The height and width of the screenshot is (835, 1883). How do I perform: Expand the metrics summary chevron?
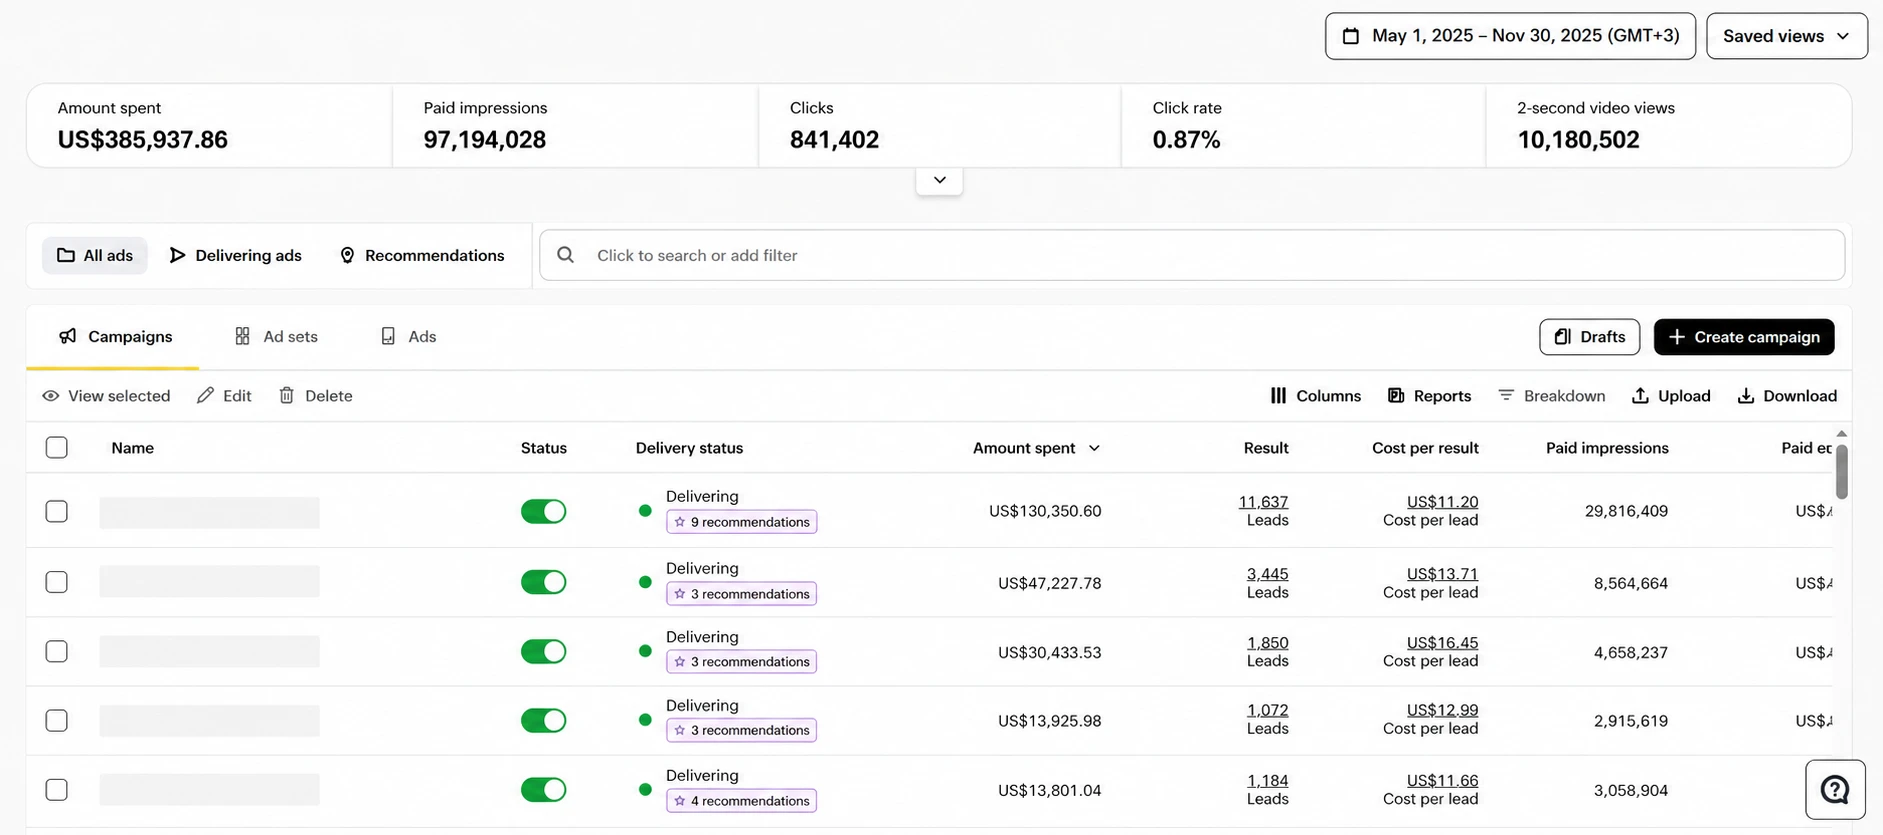pos(939,180)
